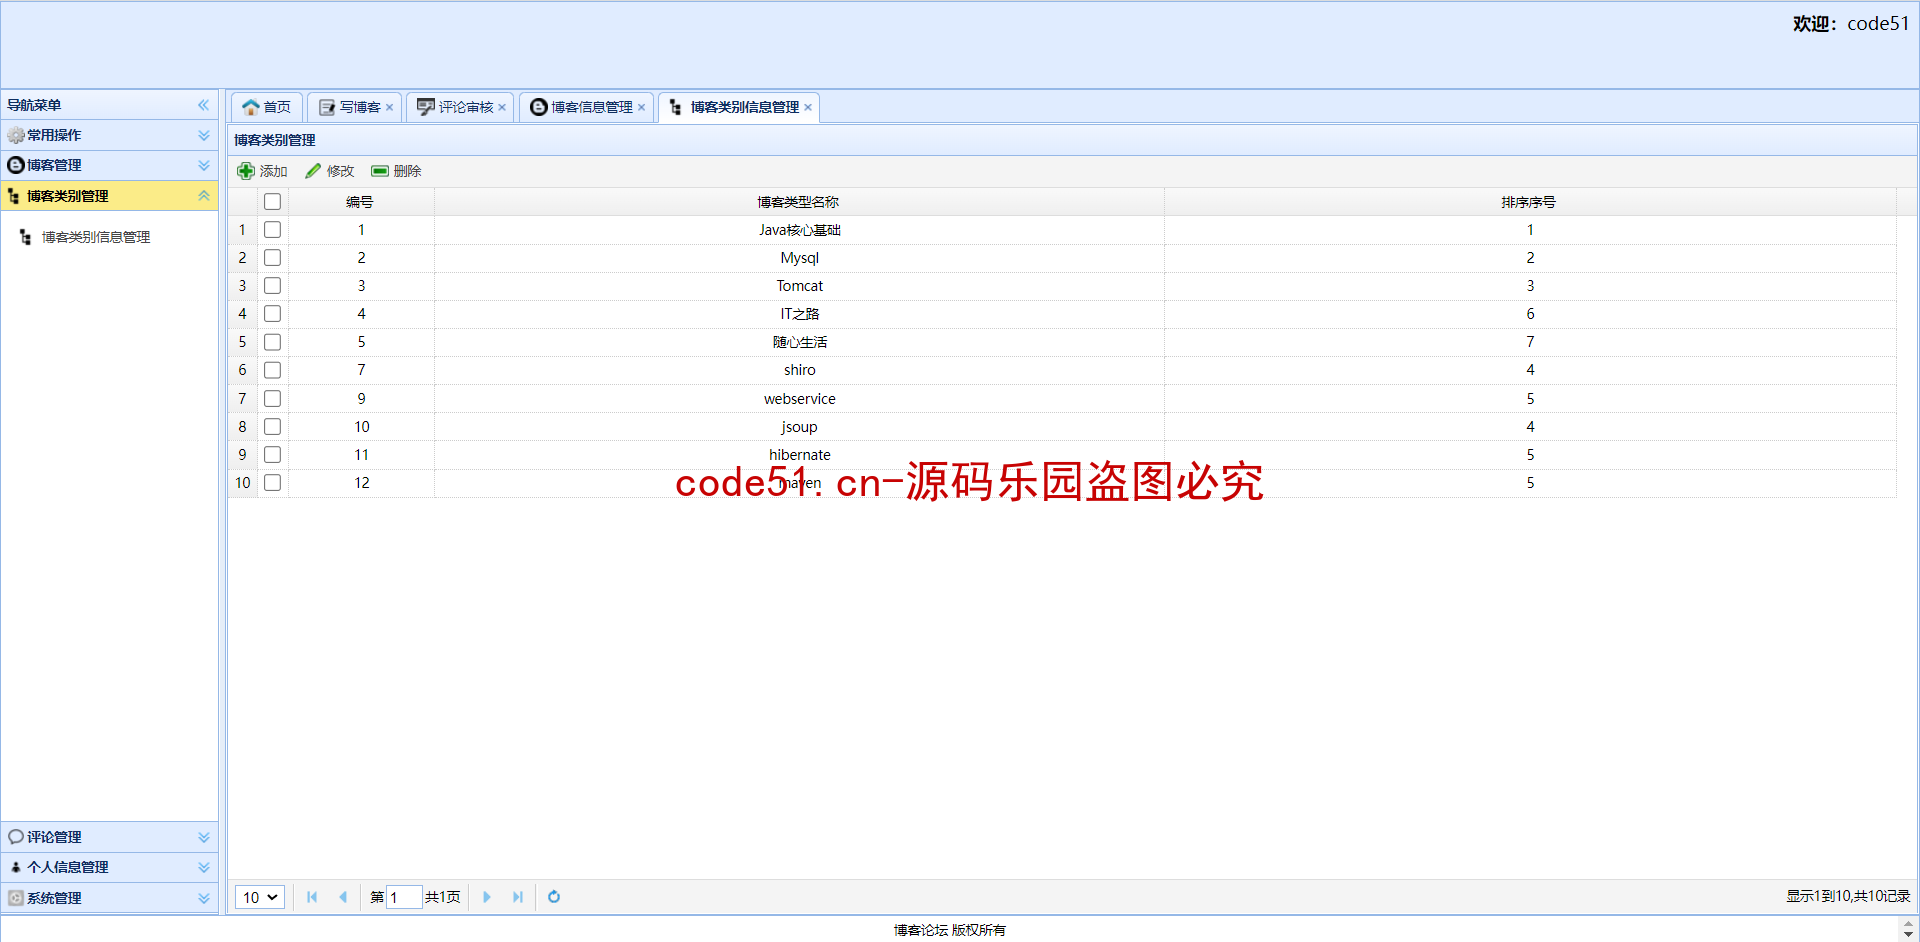This screenshot has height=942, width=1920.
Task: Sort by 编号 column header
Action: click(x=361, y=202)
